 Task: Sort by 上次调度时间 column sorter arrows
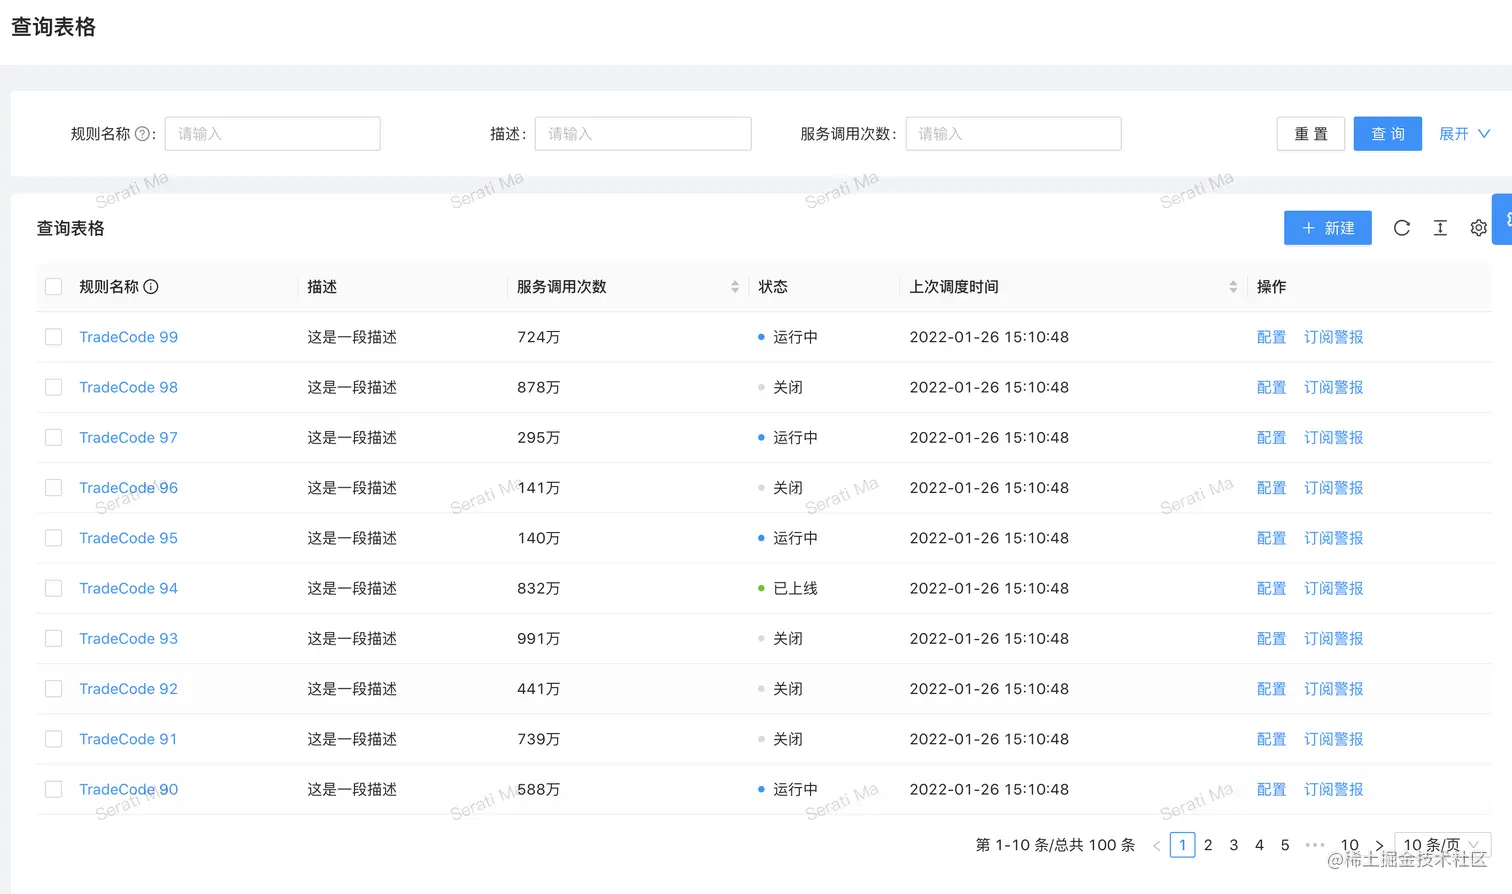(x=1233, y=287)
